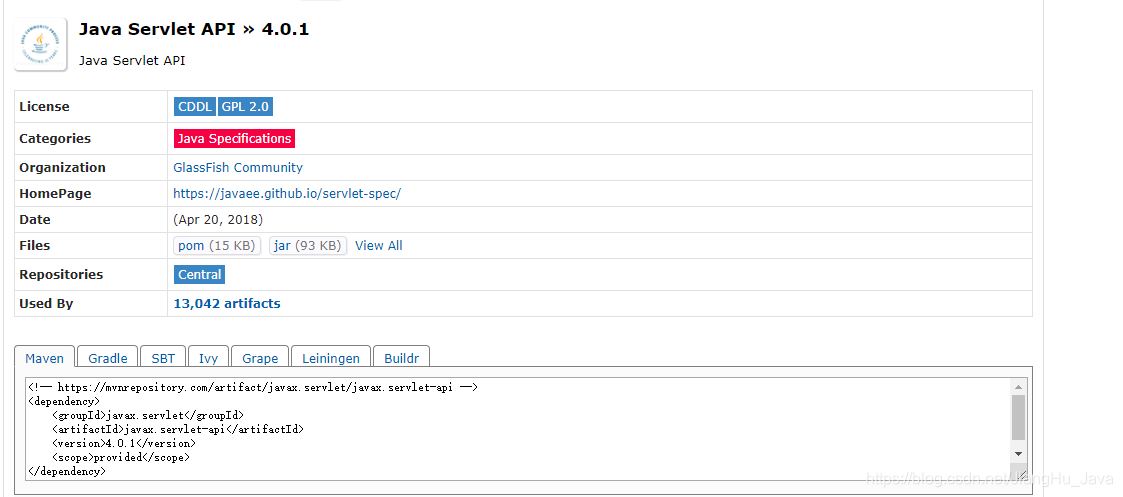Click the snippet scrollbar up arrow

pyautogui.click(x=1018, y=387)
